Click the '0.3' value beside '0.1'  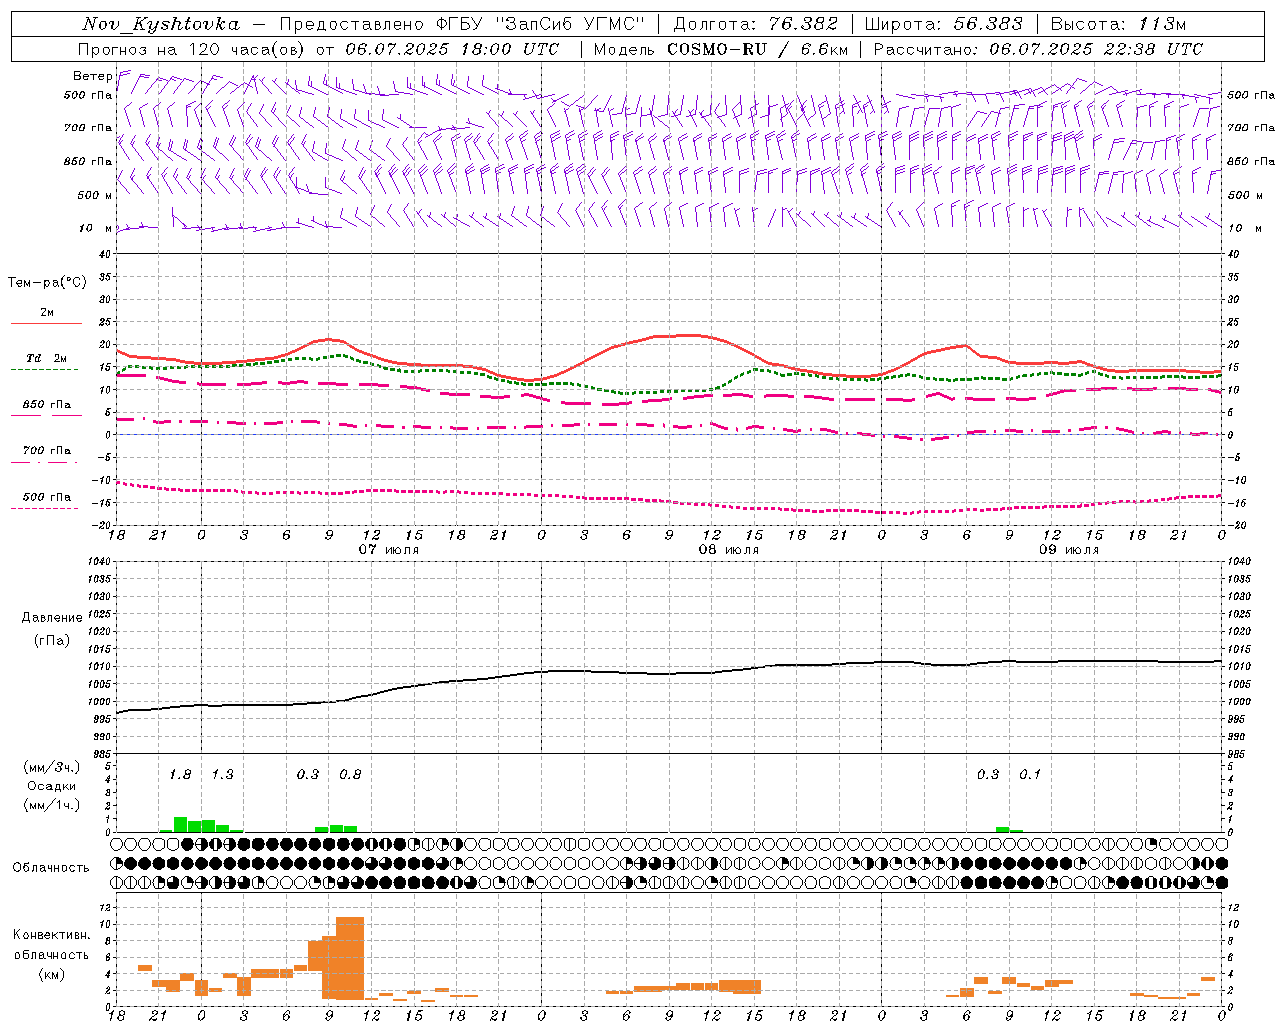tap(988, 775)
